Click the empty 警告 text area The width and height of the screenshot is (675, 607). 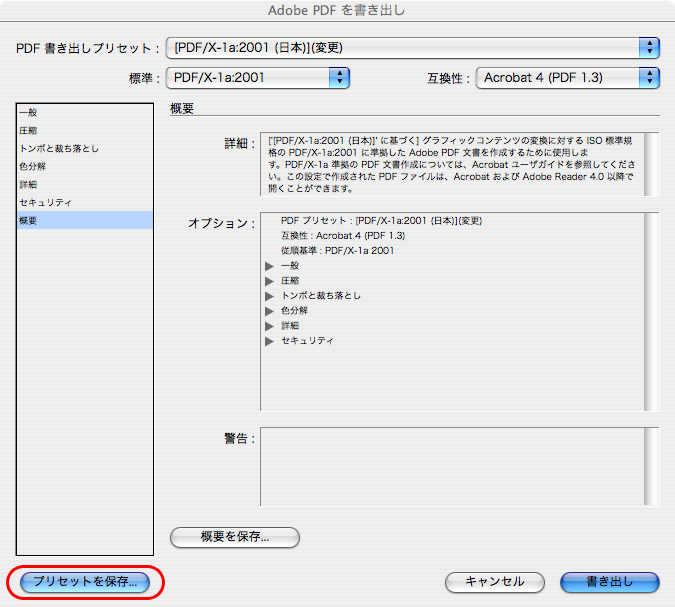(452, 467)
